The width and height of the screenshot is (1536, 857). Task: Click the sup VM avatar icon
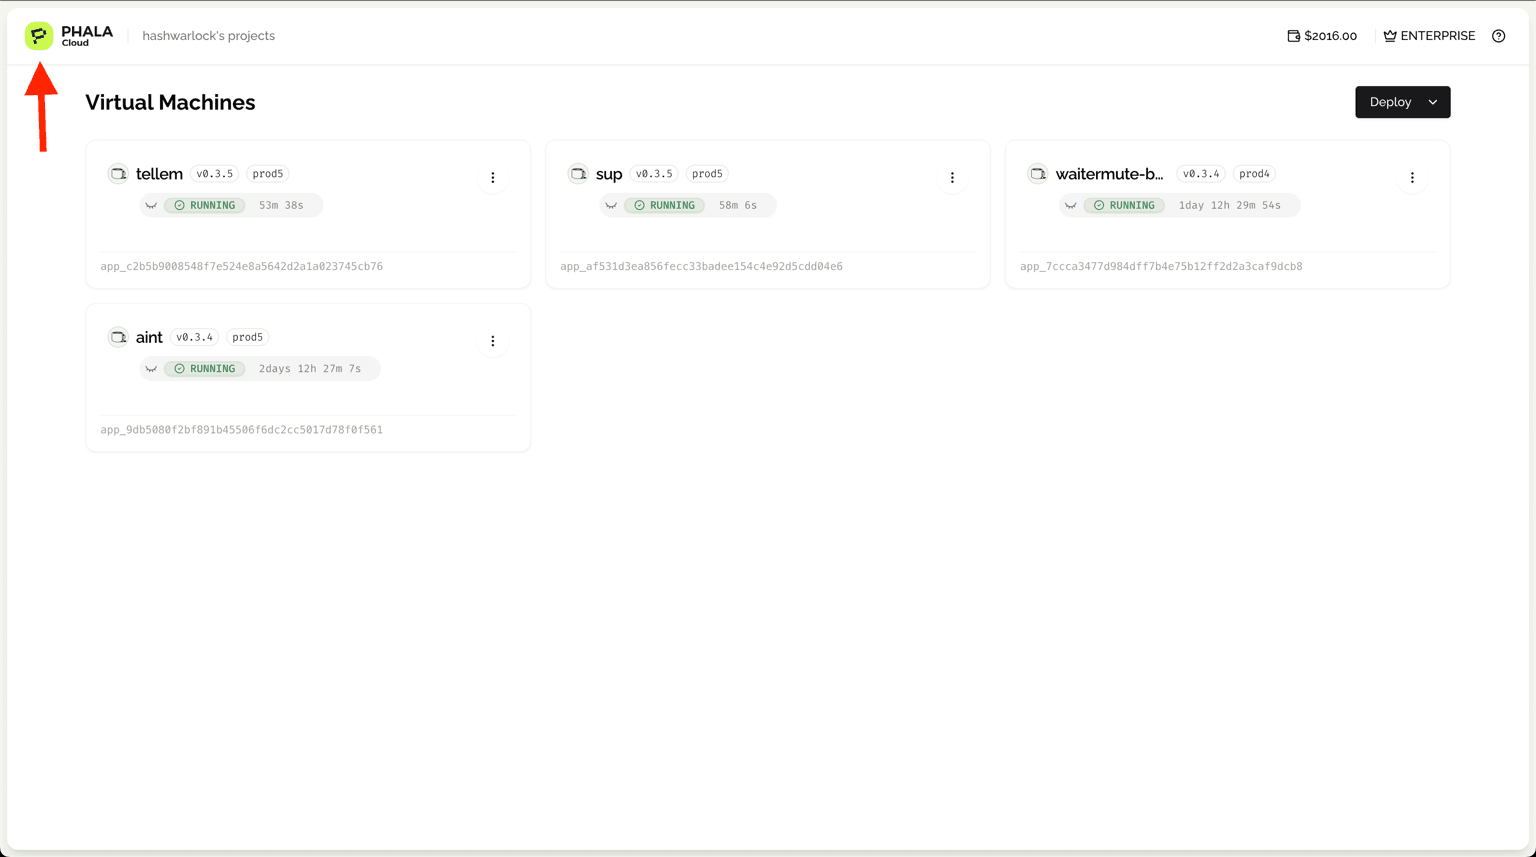click(578, 174)
